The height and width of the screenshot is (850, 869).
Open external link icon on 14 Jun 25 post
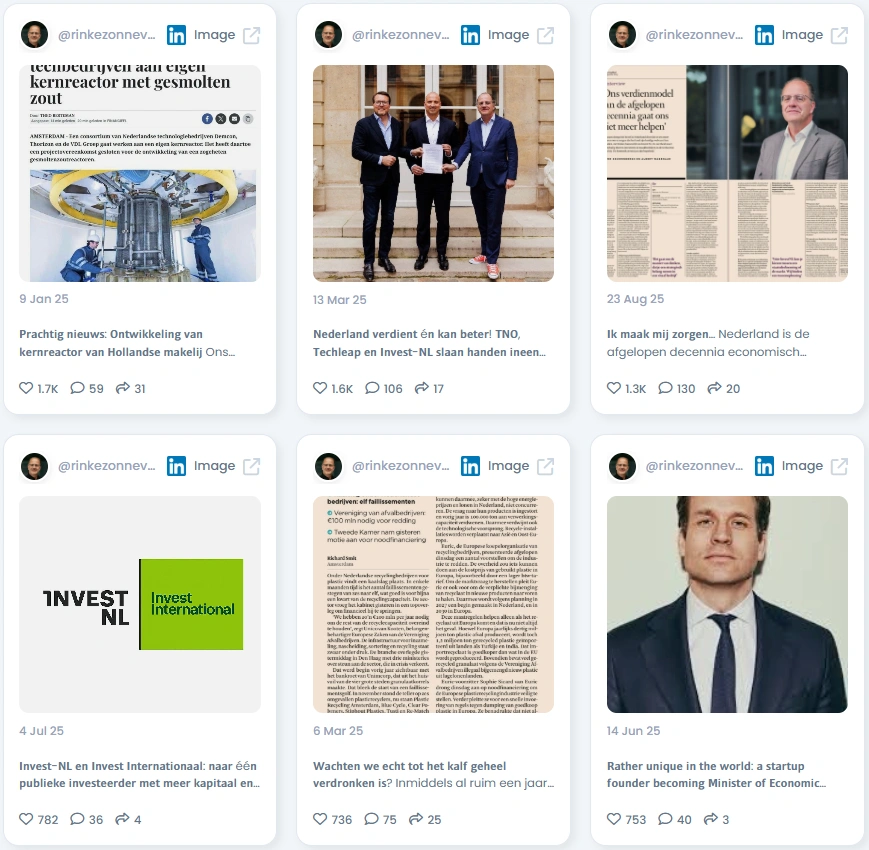click(839, 466)
